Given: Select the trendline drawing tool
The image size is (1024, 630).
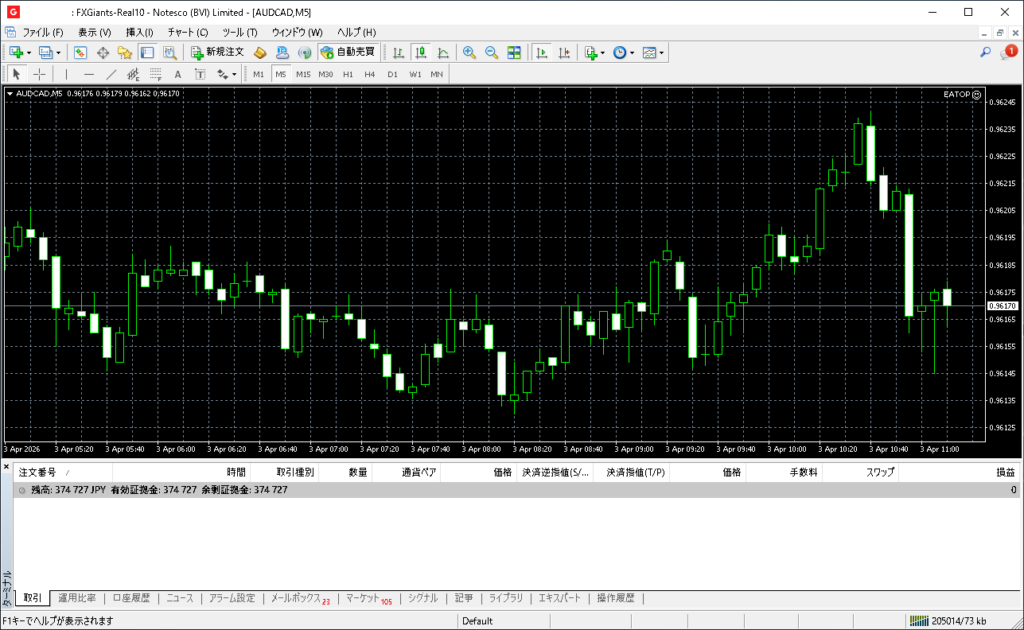Looking at the screenshot, I should coord(111,74).
